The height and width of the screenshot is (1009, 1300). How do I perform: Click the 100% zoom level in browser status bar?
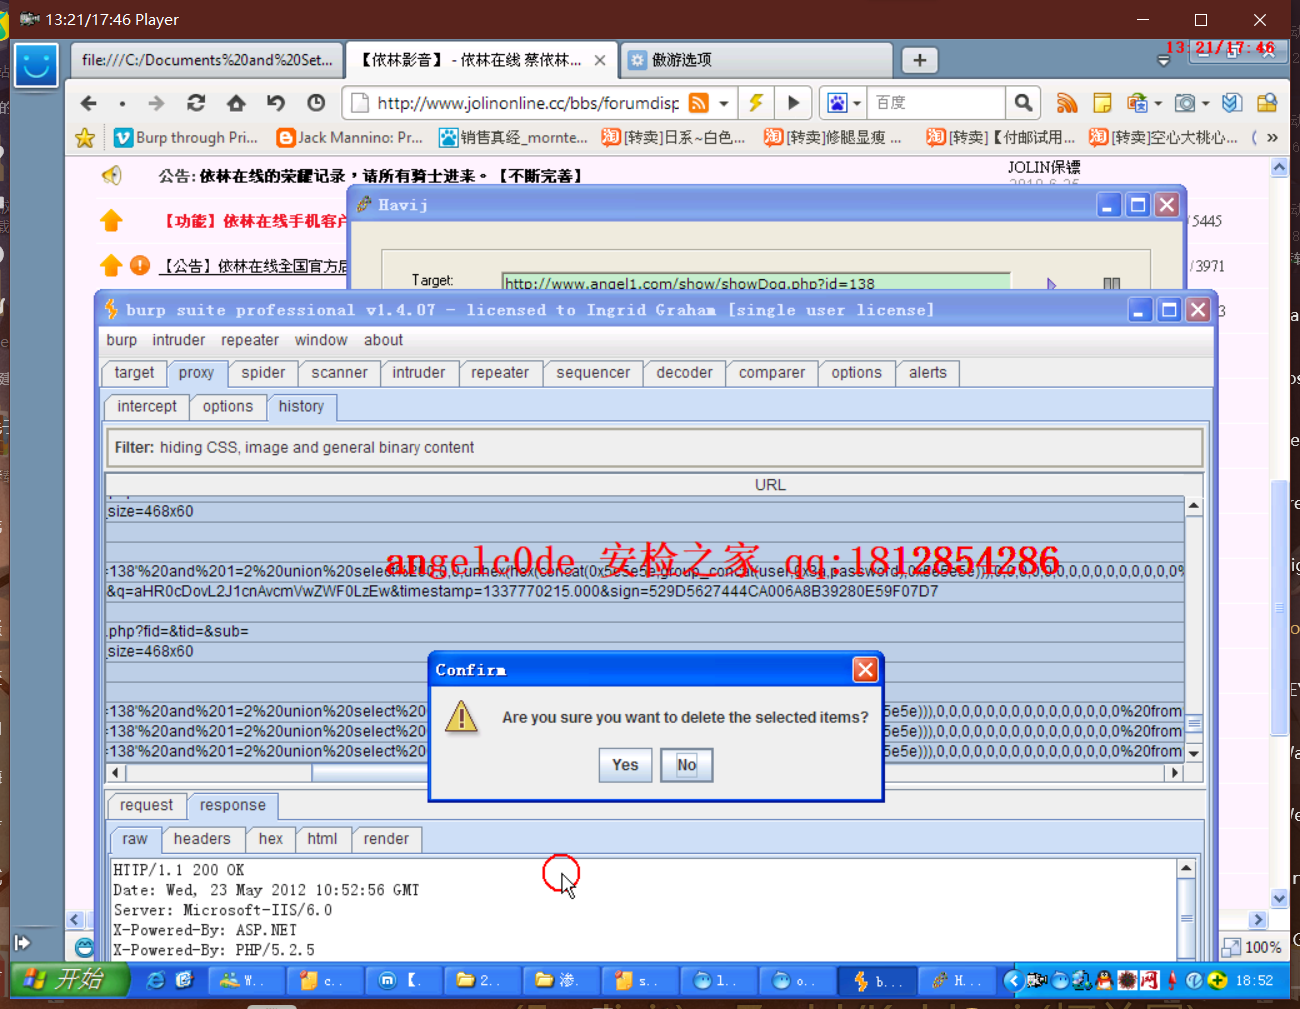click(x=1252, y=947)
